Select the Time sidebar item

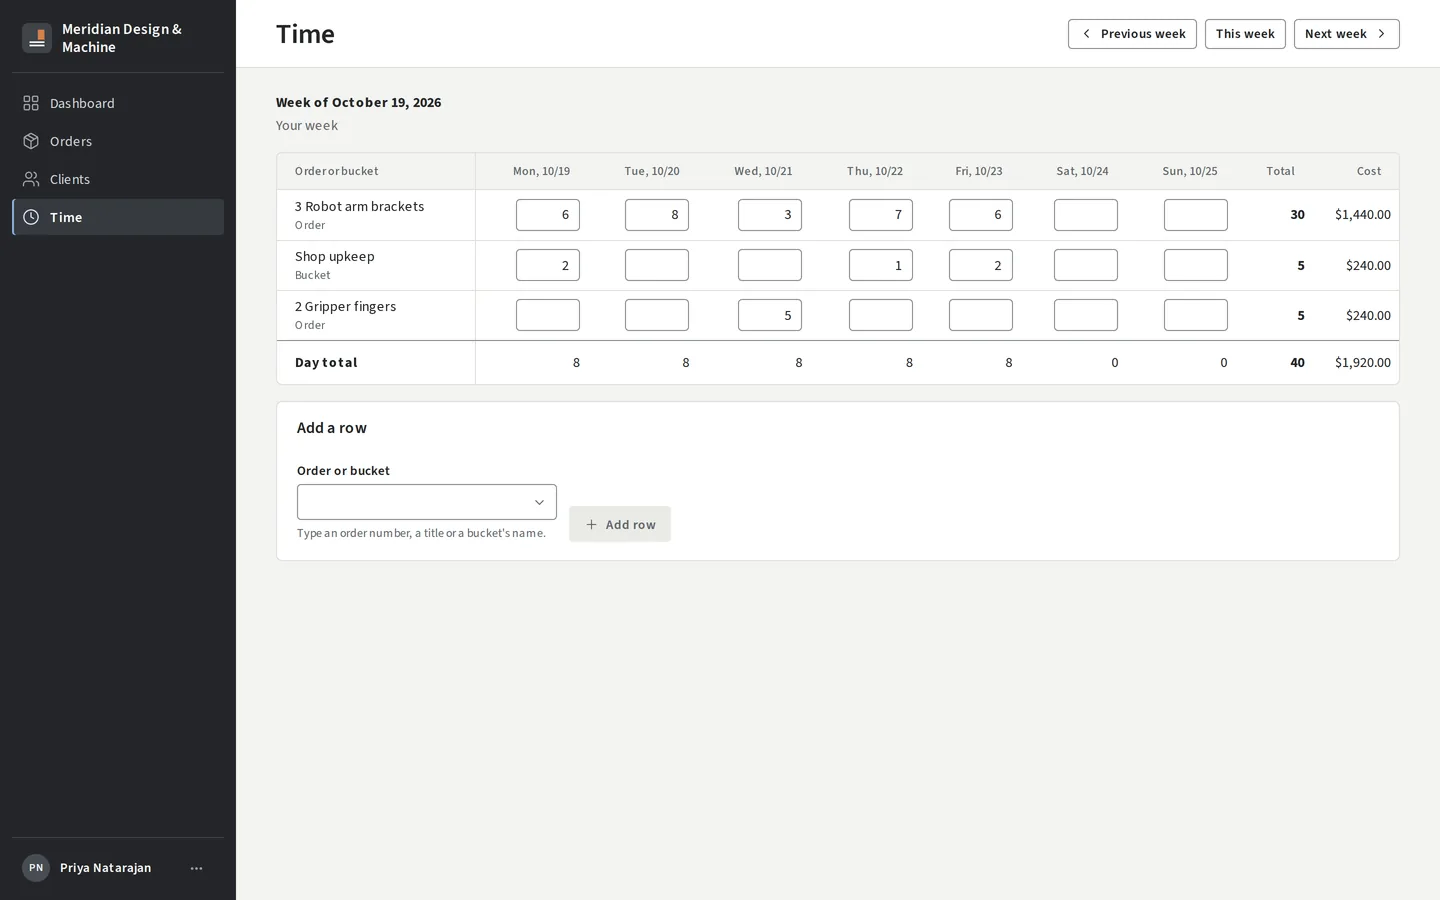pyautogui.click(x=118, y=217)
